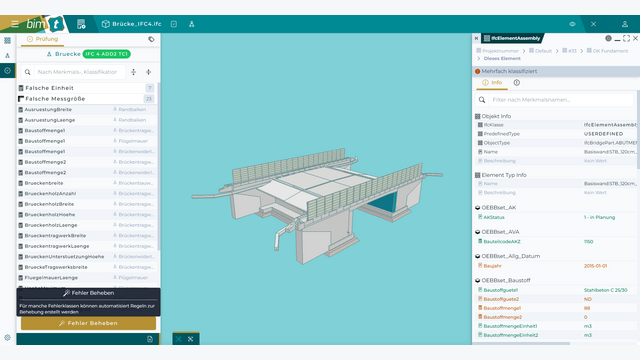Viewport: 640px width, 360px height.
Task: Select the BrueckenholzAnzahl row
Action: coord(86,193)
